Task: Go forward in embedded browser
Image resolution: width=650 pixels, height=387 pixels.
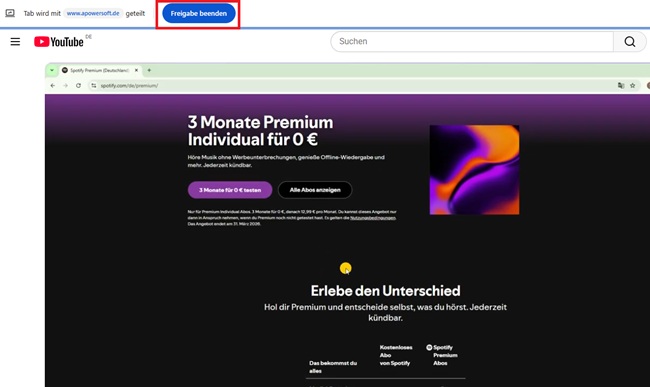Action: (65, 85)
